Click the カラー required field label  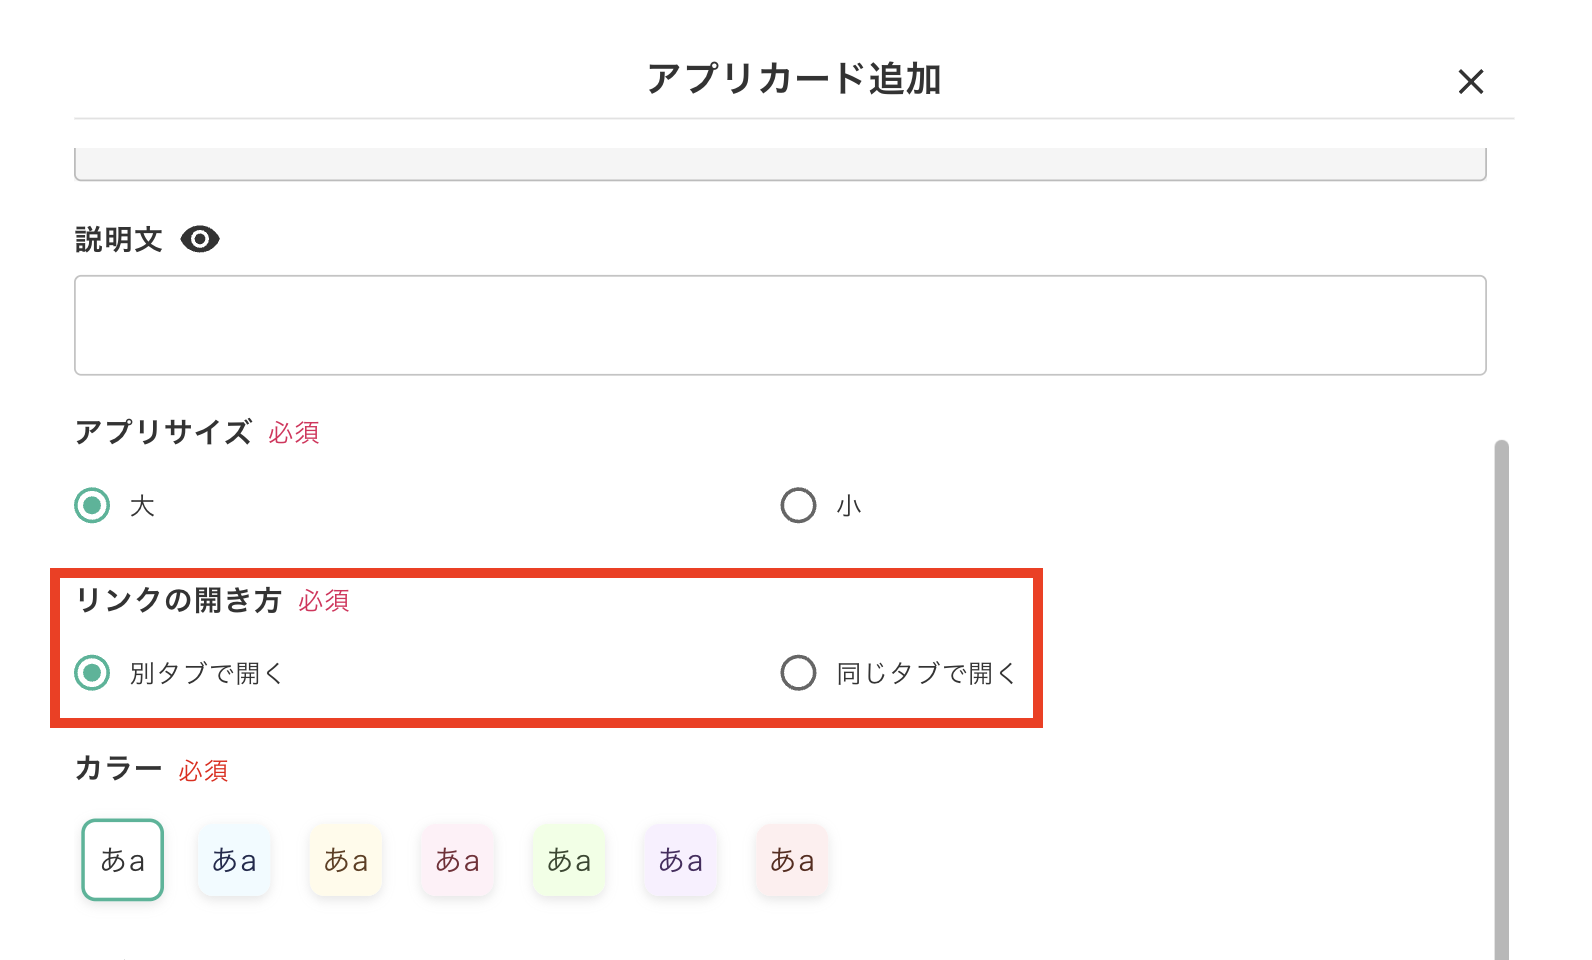pos(203,771)
